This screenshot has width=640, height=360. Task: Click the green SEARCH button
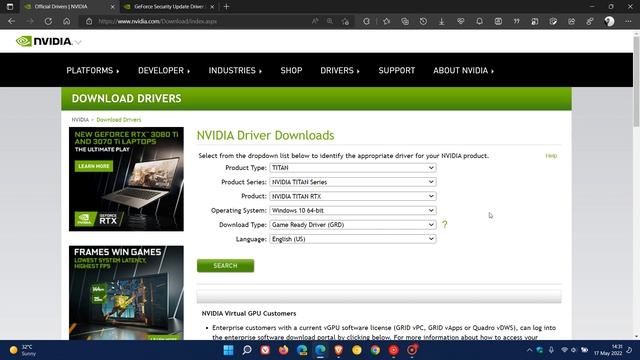click(225, 266)
